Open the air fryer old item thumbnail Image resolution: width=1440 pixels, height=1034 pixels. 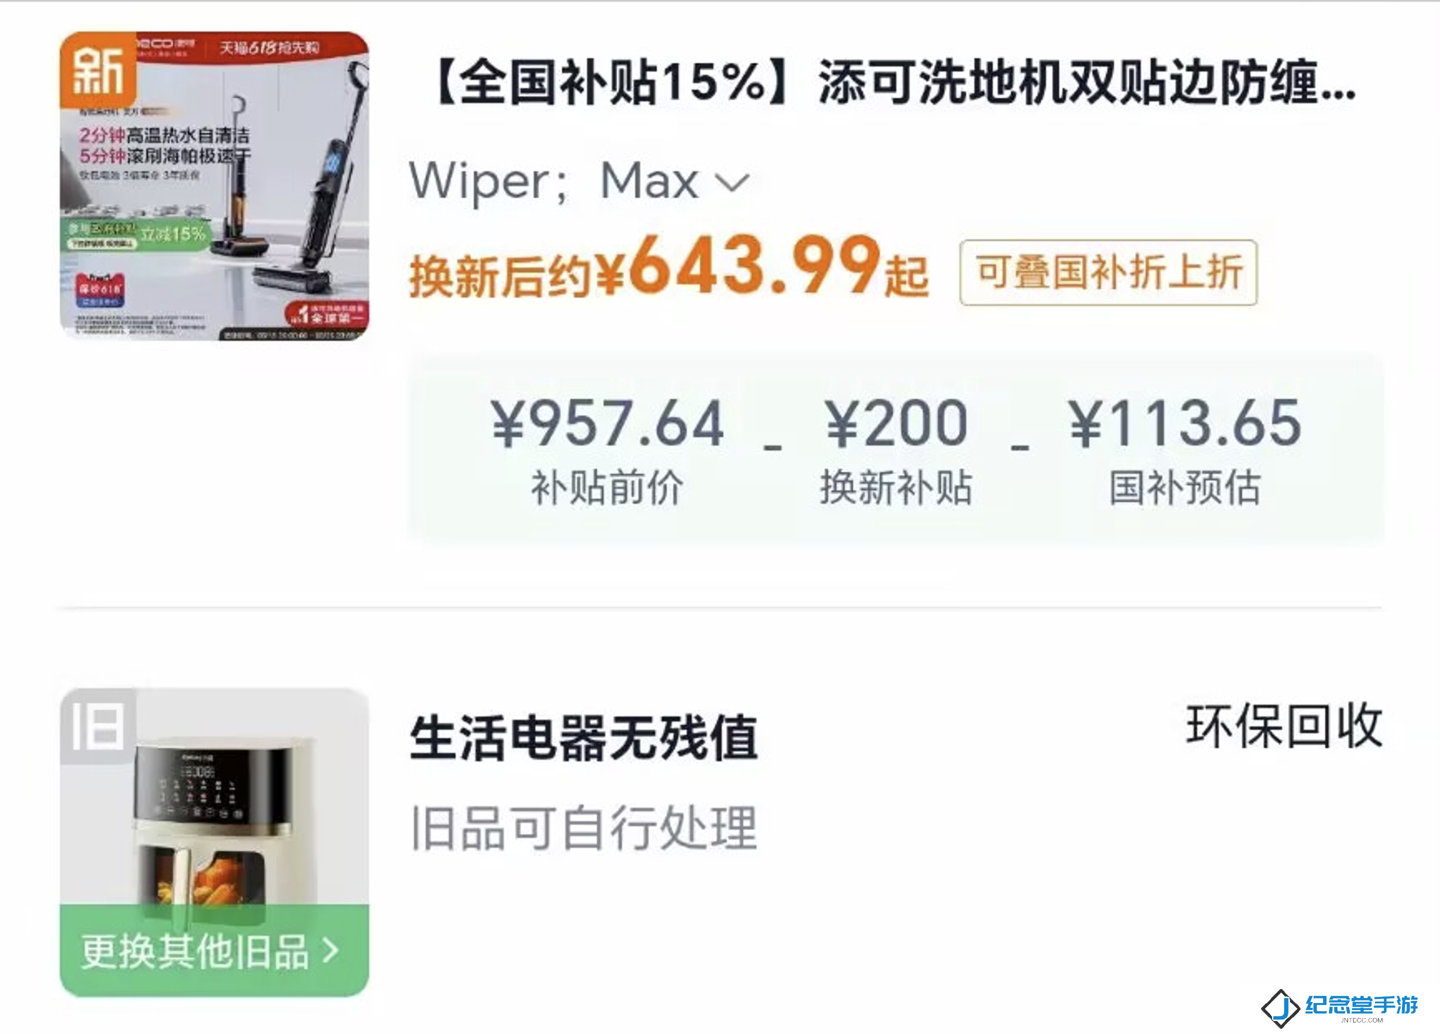click(x=214, y=842)
